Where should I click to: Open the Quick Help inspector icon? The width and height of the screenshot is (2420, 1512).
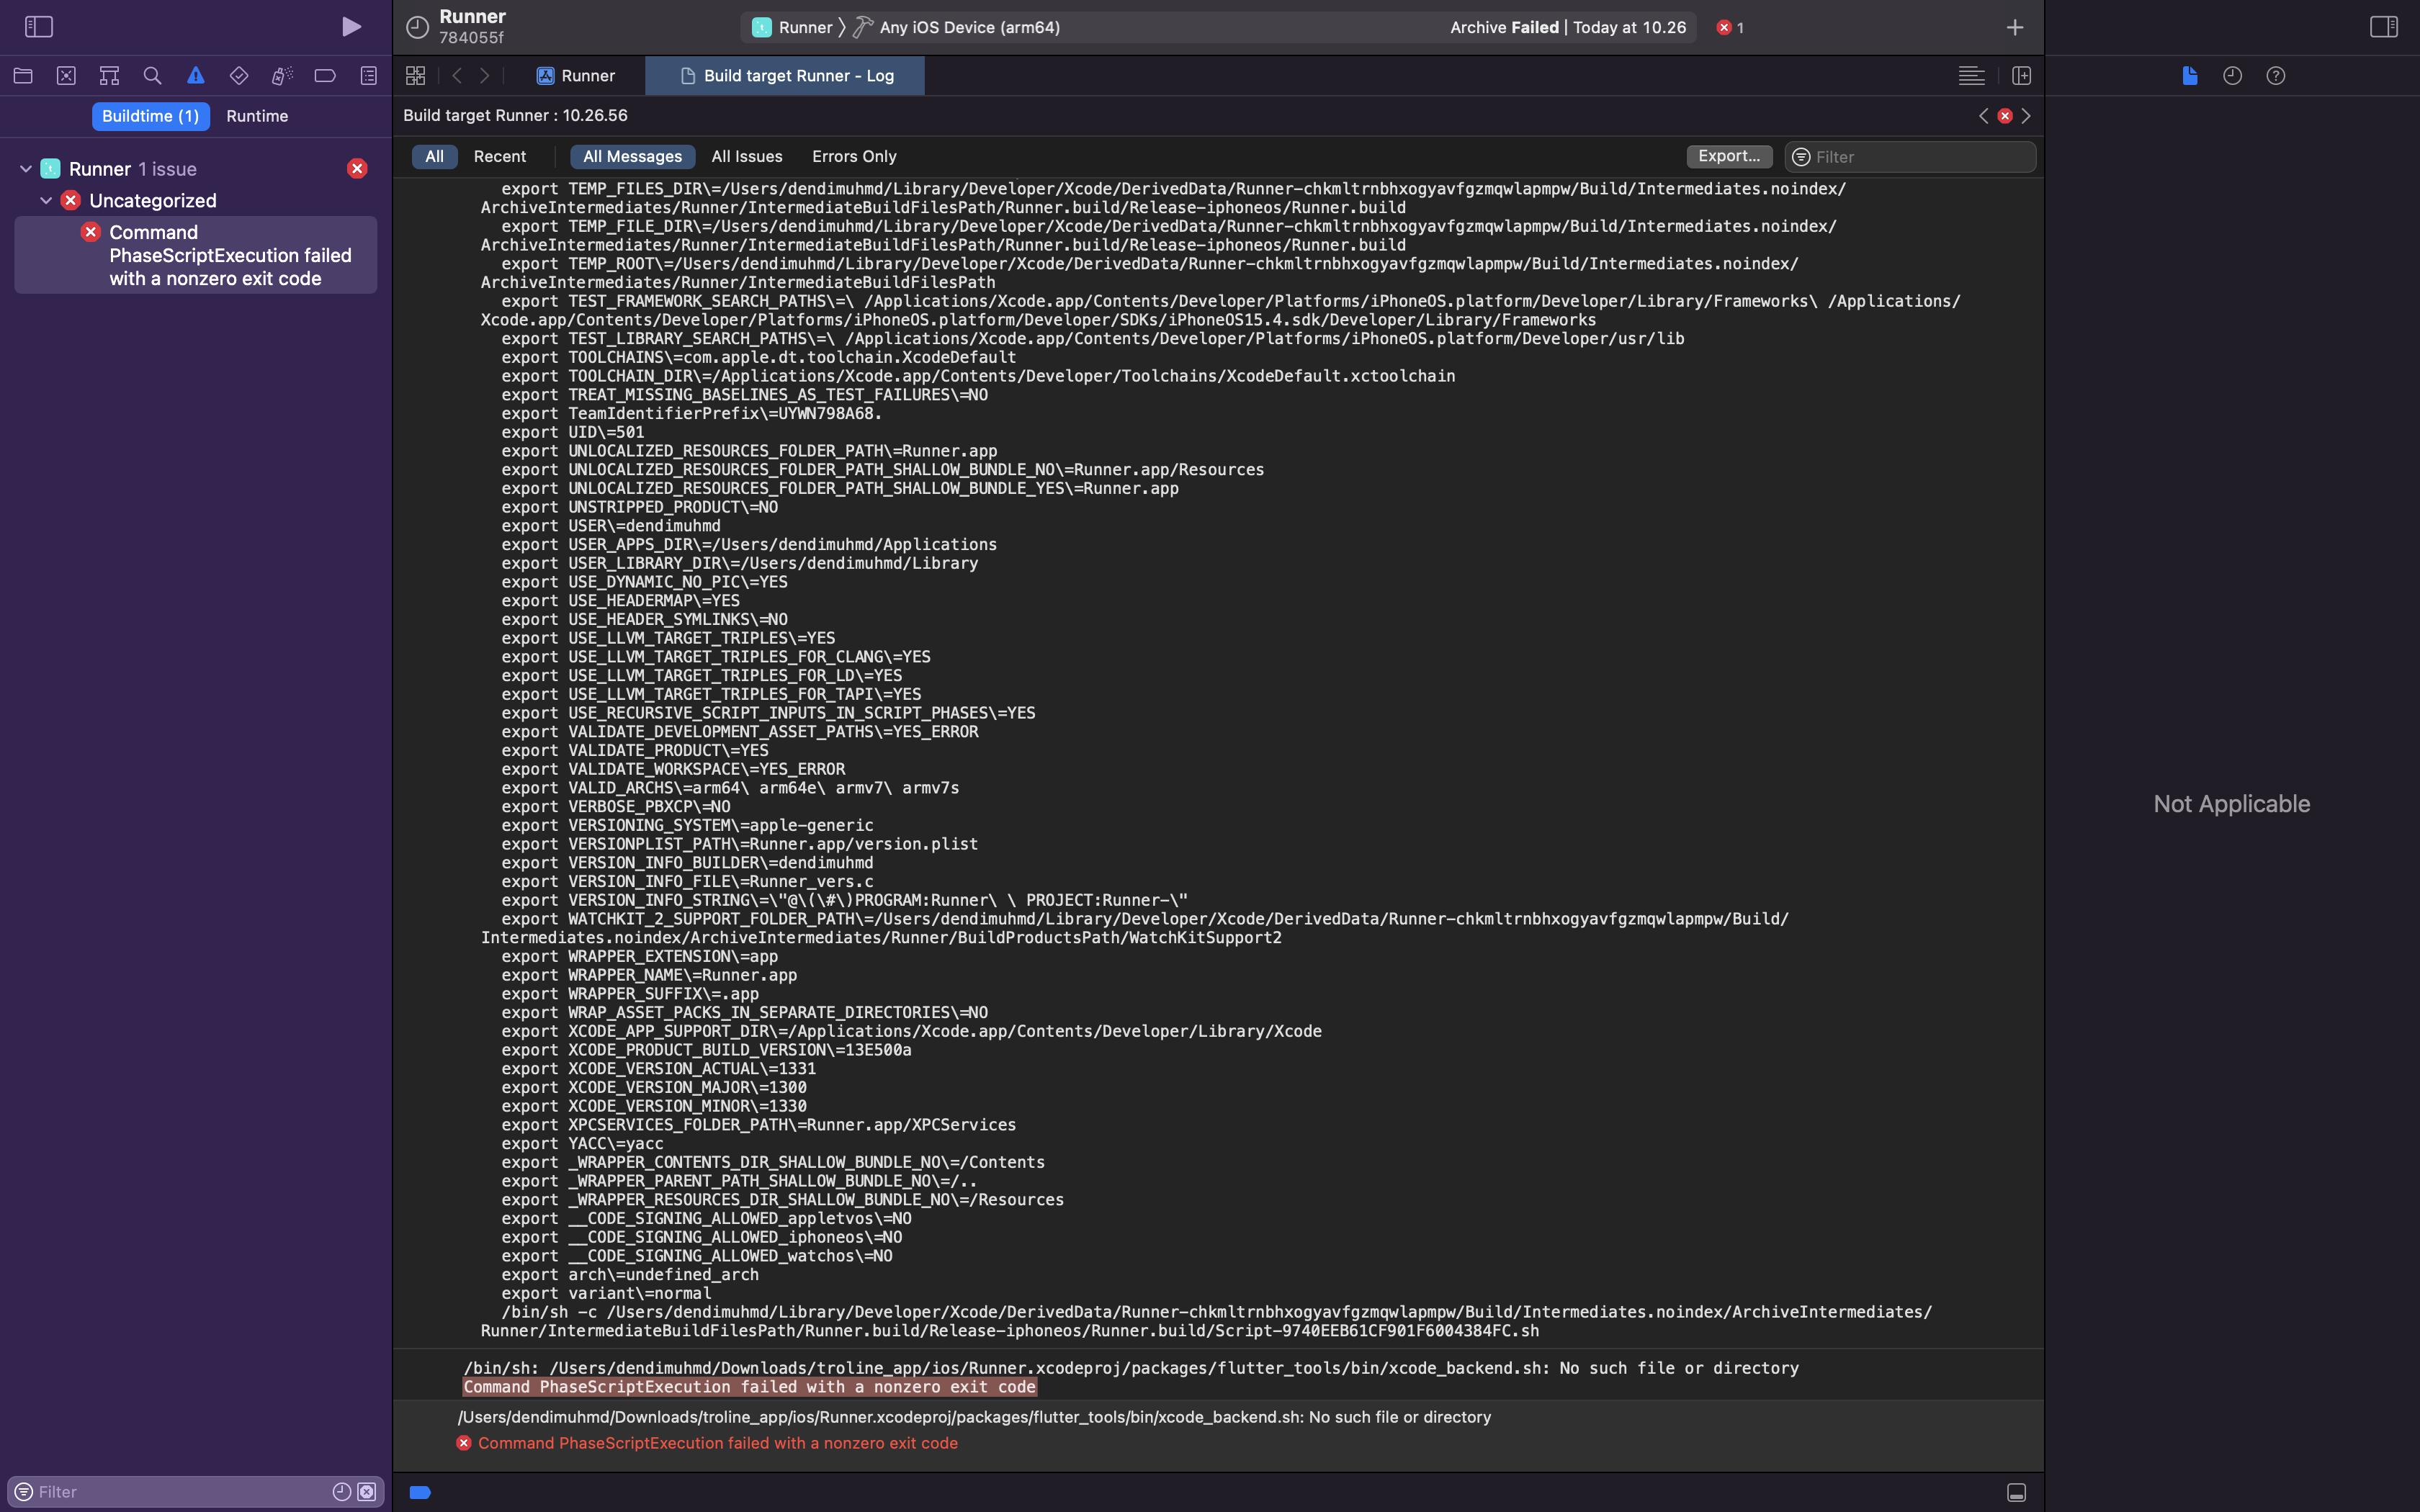click(2275, 76)
